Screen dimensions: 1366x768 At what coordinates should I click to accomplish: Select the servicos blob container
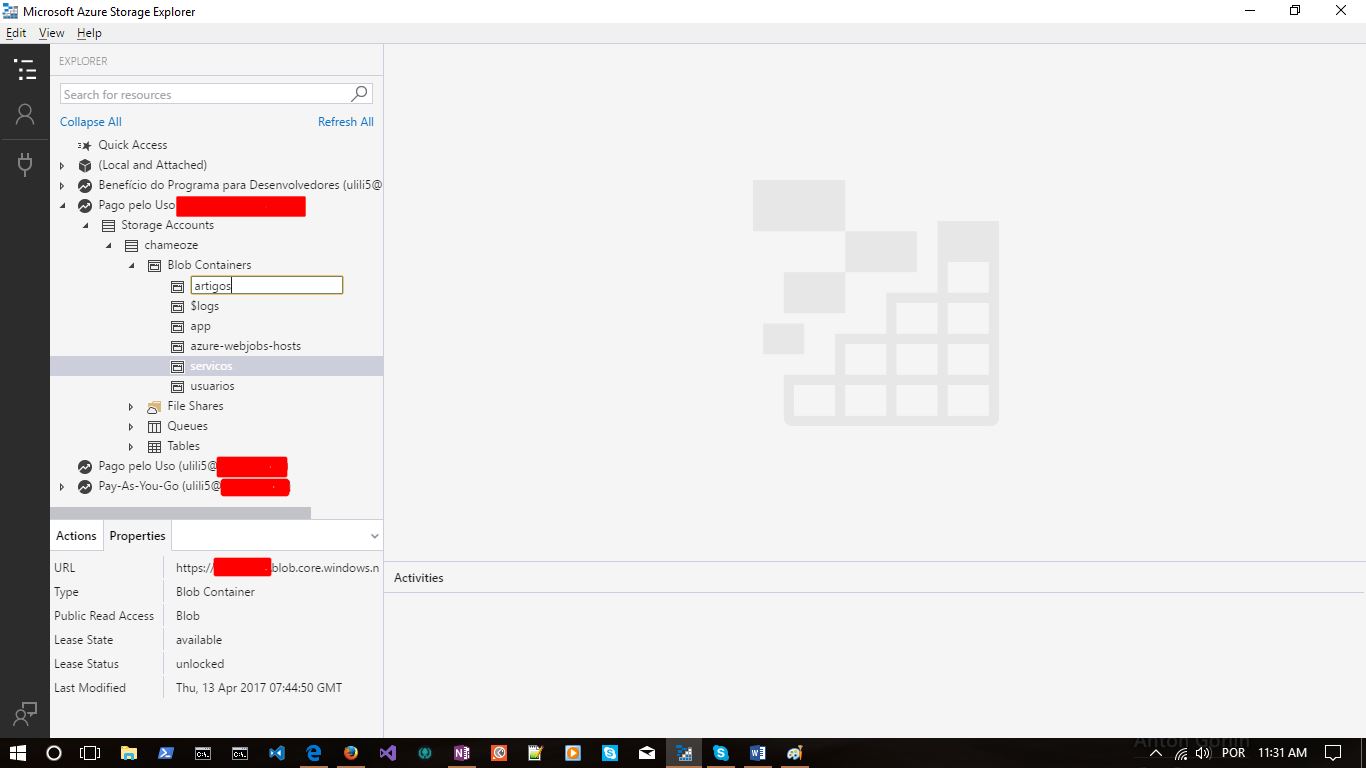pyautogui.click(x=211, y=366)
